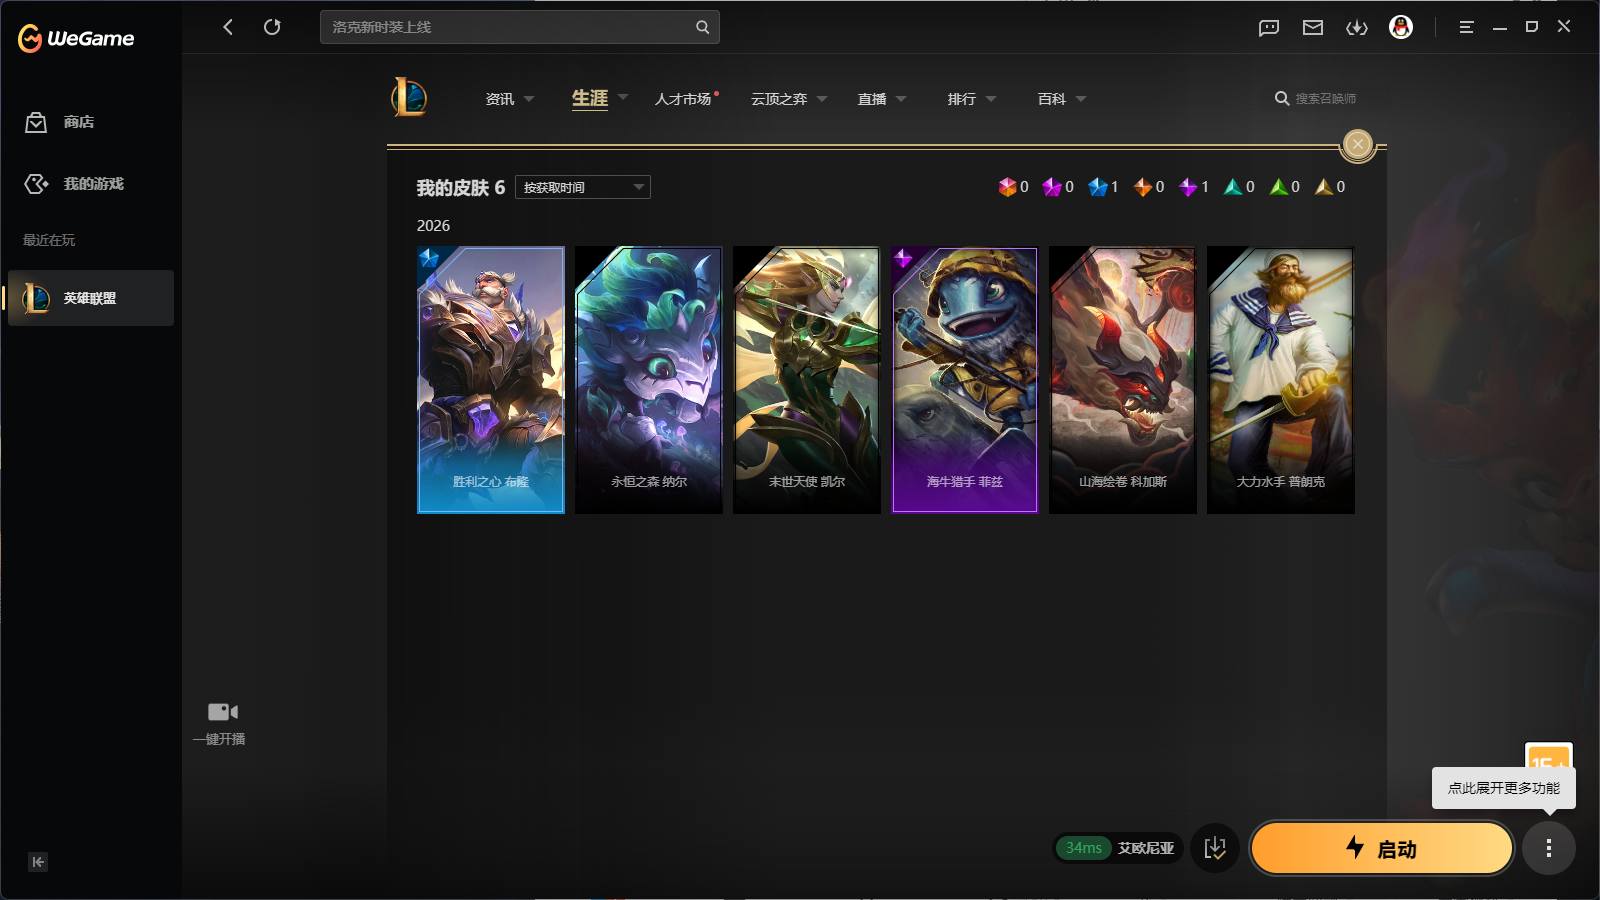Open the download manager icon in the title bar
Viewport: 1600px width, 900px height.
tap(1357, 28)
